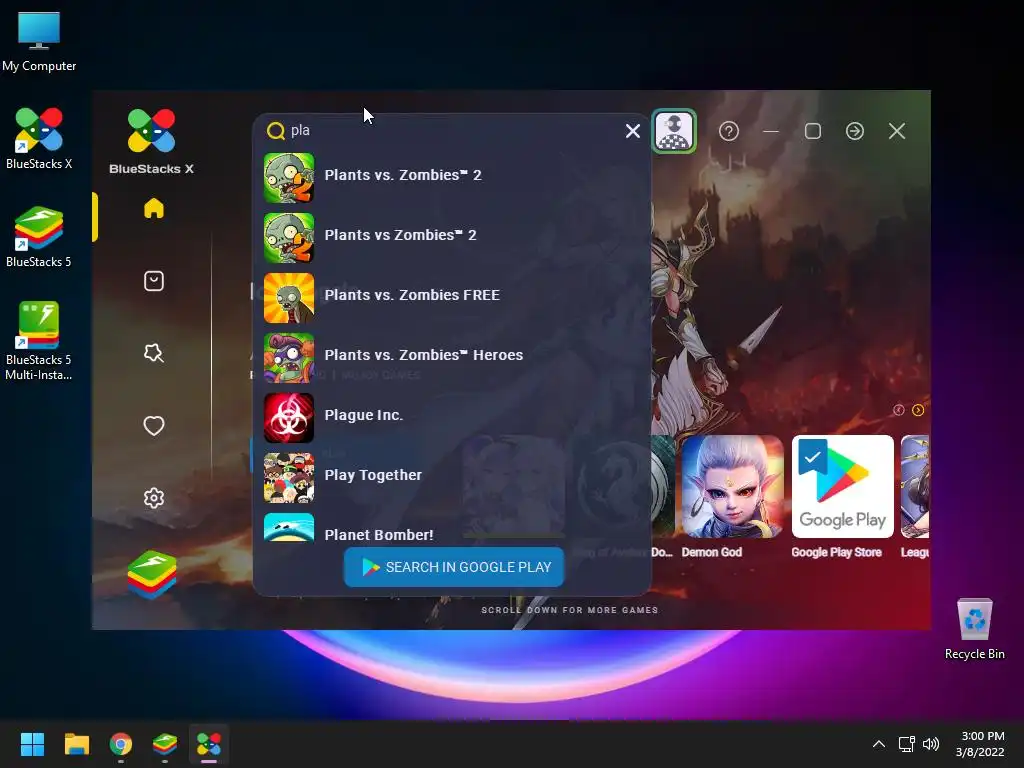This screenshot has width=1024, height=768.
Task: Open Windows Start menu
Action: point(32,744)
